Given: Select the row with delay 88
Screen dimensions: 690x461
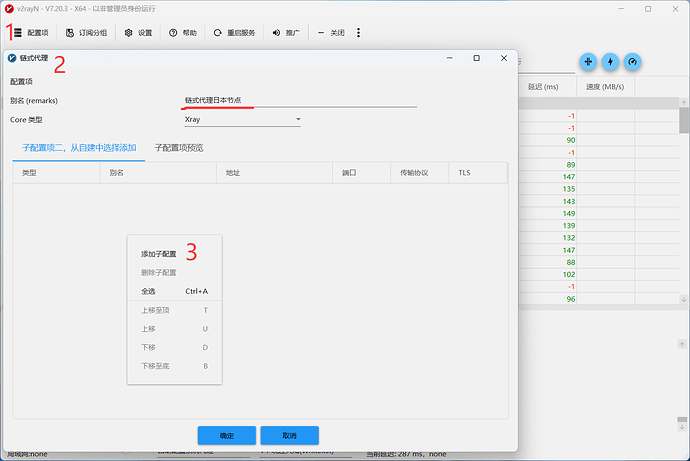Looking at the screenshot, I should (x=598, y=262).
